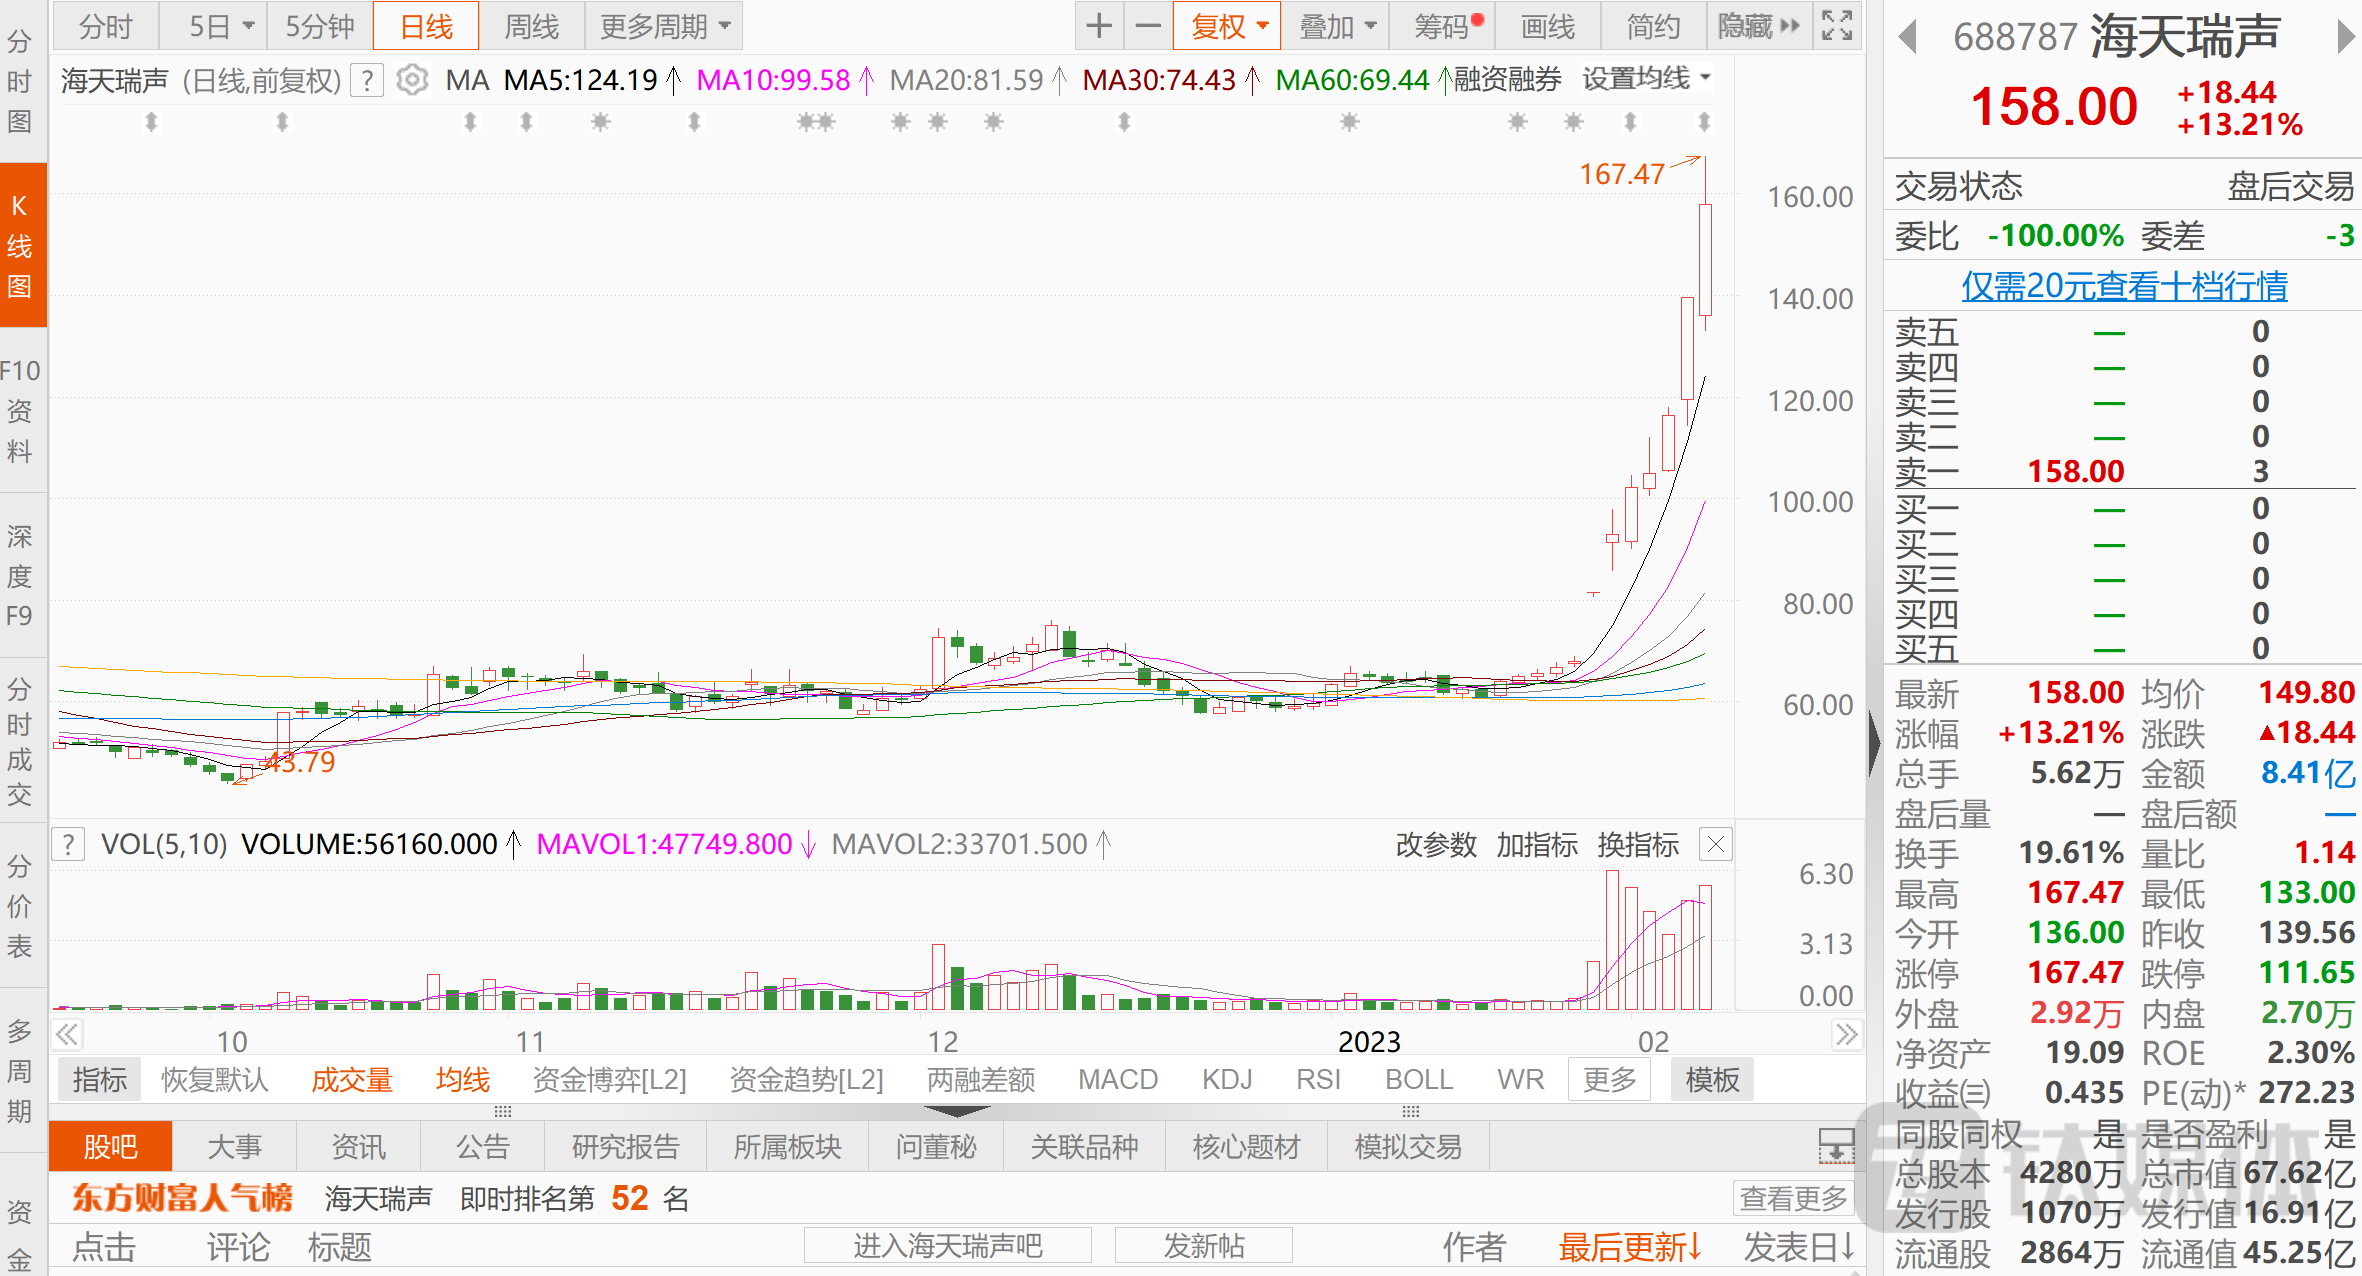Image resolution: width=2362 pixels, height=1276 pixels.
Task: Toggle 隐藏 side panel button
Action: click(x=1758, y=26)
